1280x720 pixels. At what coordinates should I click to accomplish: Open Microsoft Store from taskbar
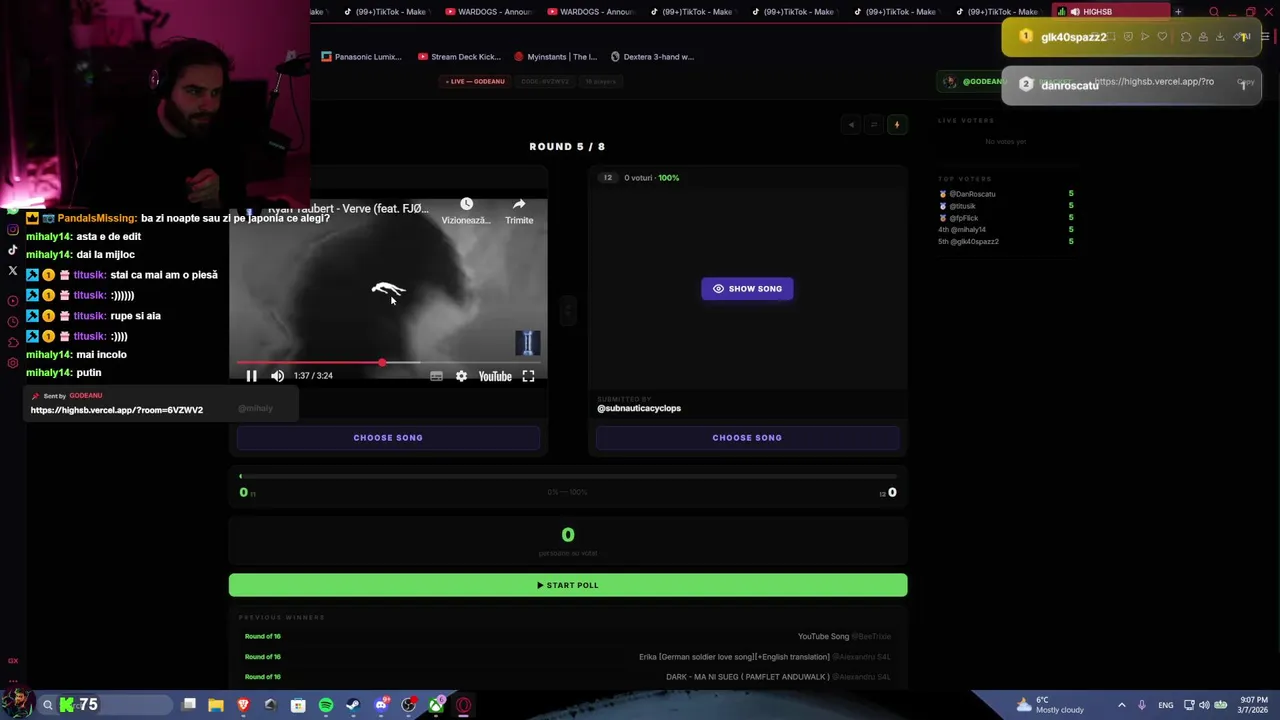click(x=298, y=705)
